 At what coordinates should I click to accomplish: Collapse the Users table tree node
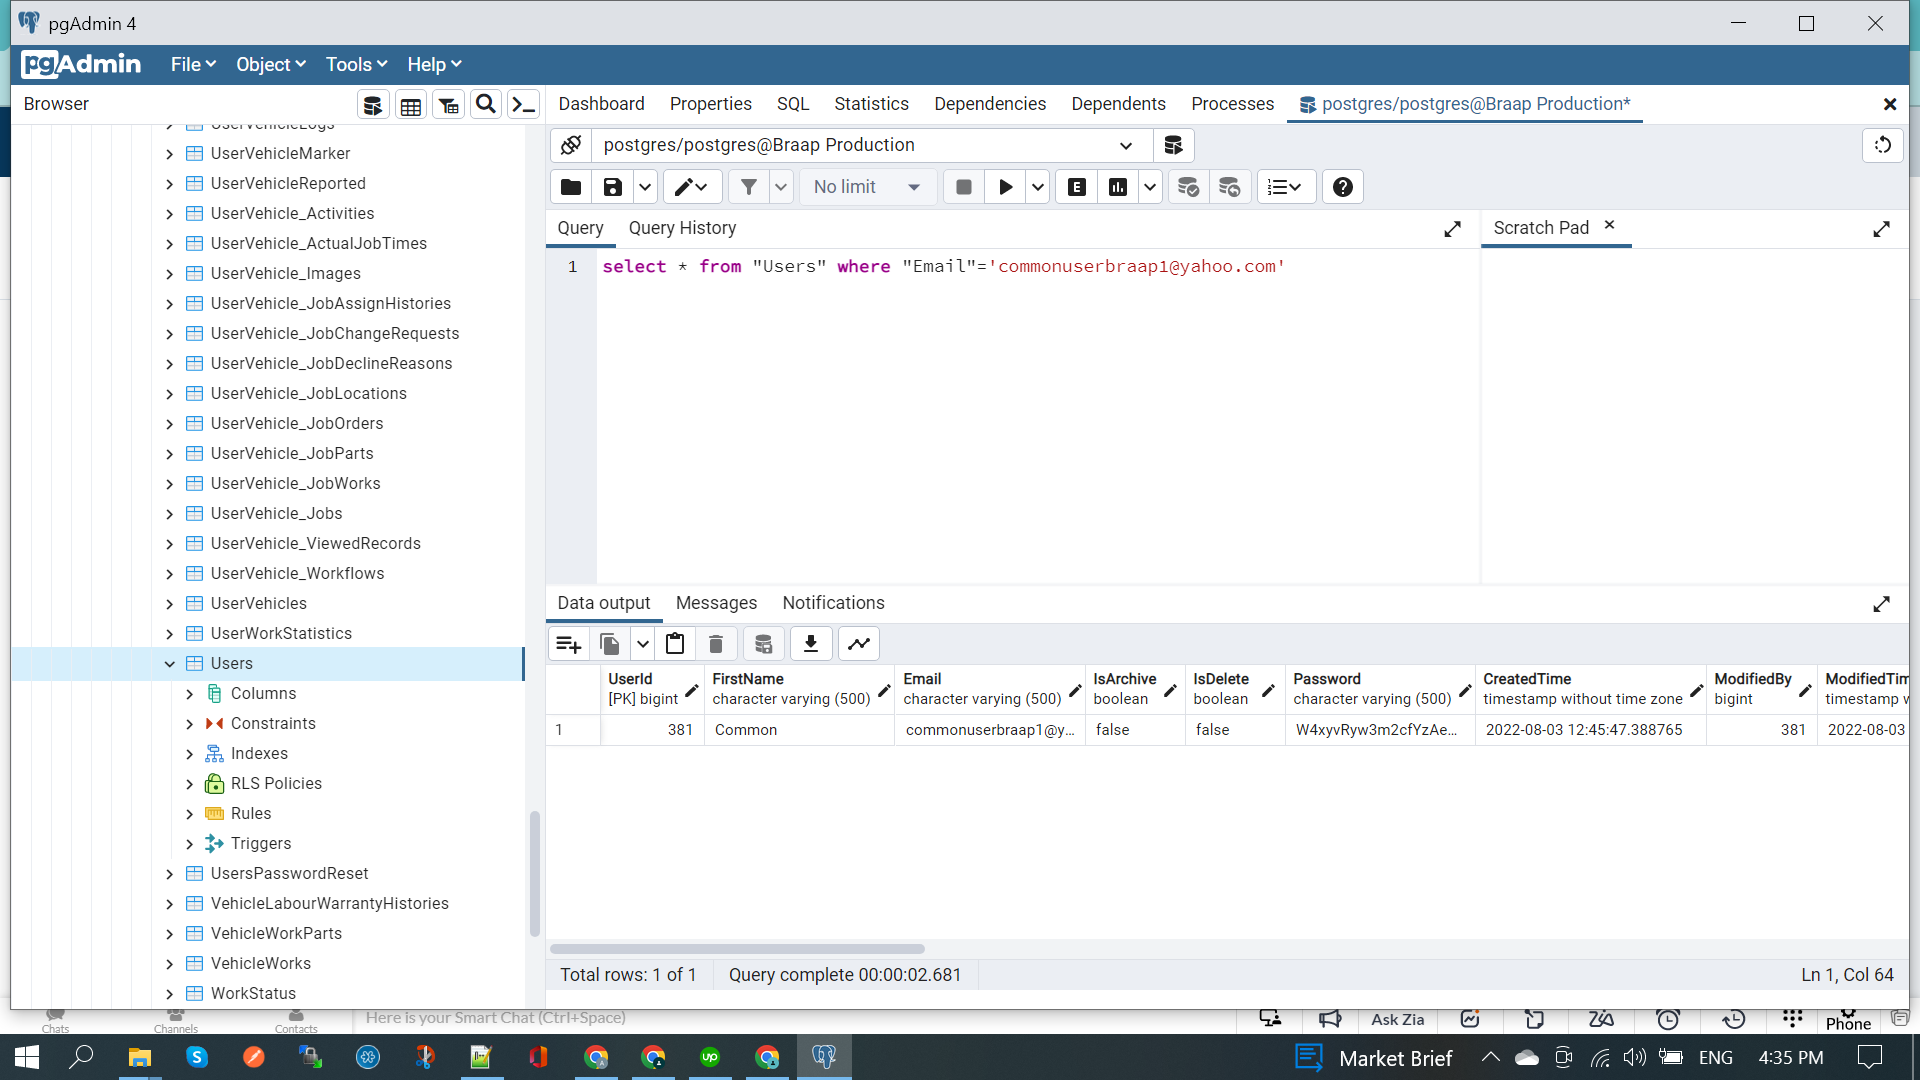pyautogui.click(x=169, y=664)
